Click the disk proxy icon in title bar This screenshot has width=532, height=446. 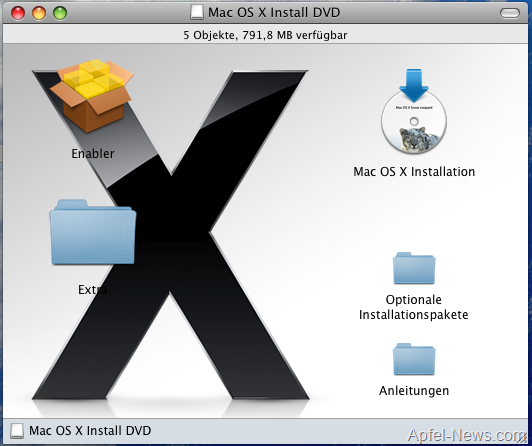[196, 13]
